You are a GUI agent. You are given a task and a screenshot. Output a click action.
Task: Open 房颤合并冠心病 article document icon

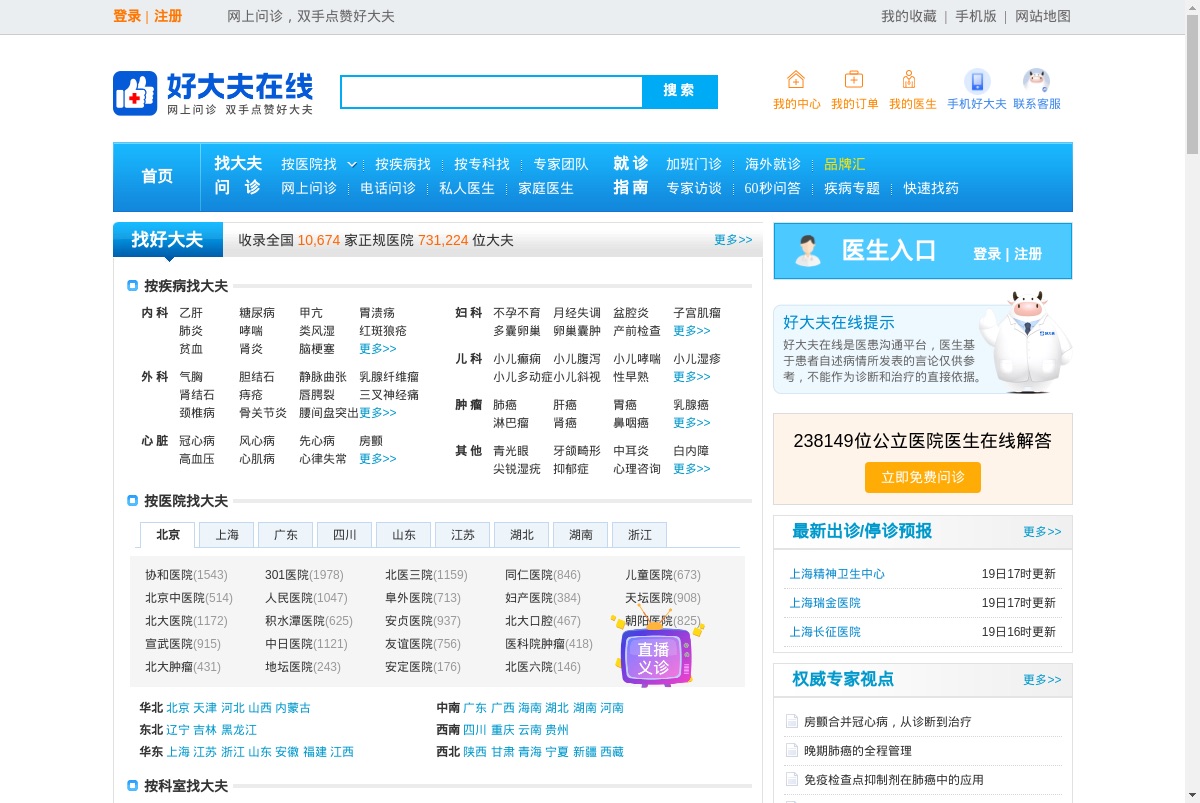coord(793,721)
